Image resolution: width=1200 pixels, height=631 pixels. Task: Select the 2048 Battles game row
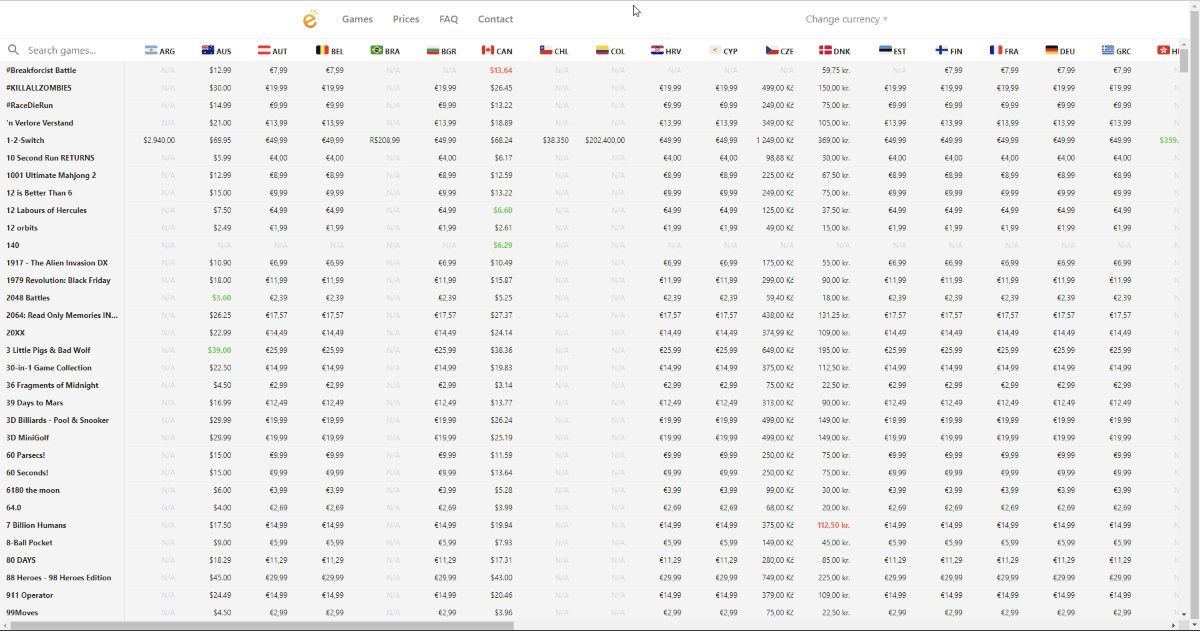28,298
